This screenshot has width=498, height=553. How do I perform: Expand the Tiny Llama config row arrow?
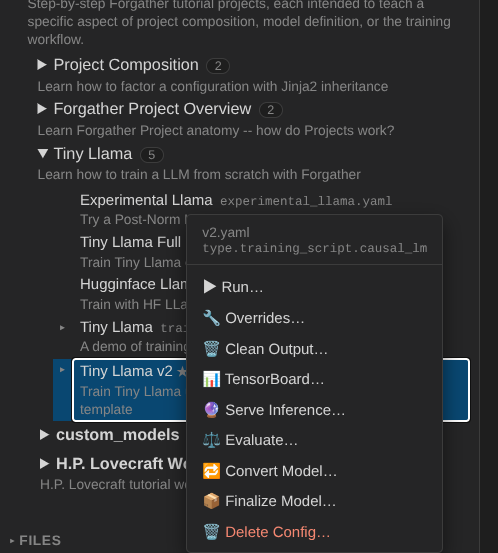[62, 328]
